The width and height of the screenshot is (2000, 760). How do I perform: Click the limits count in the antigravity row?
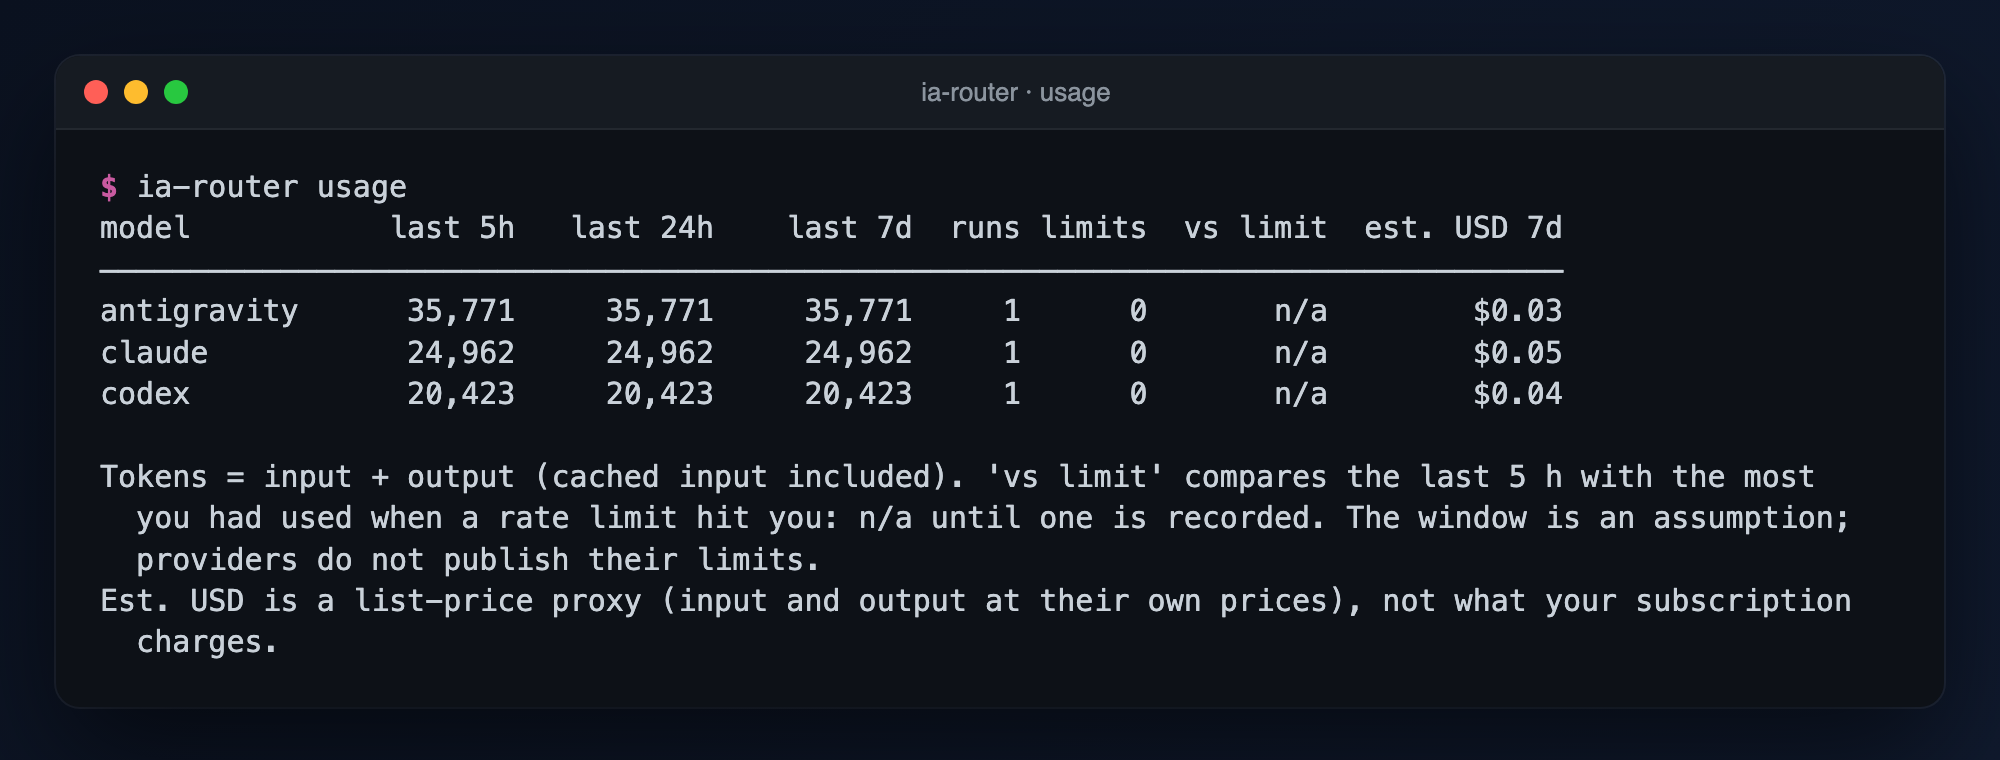[x=1138, y=311]
